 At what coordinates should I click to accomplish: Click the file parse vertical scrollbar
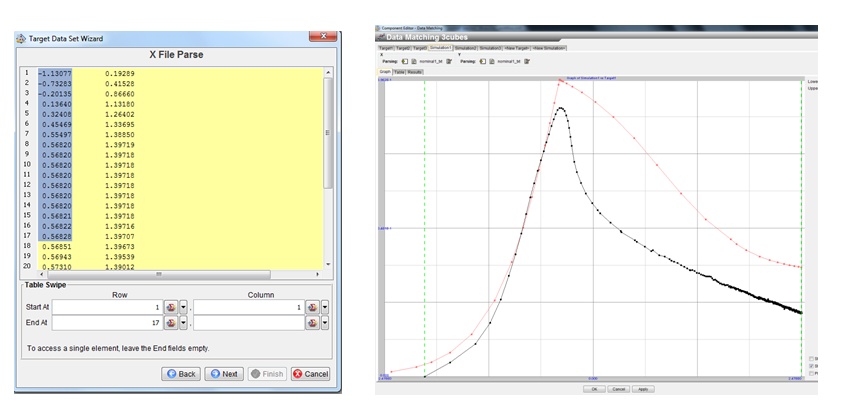[328, 133]
